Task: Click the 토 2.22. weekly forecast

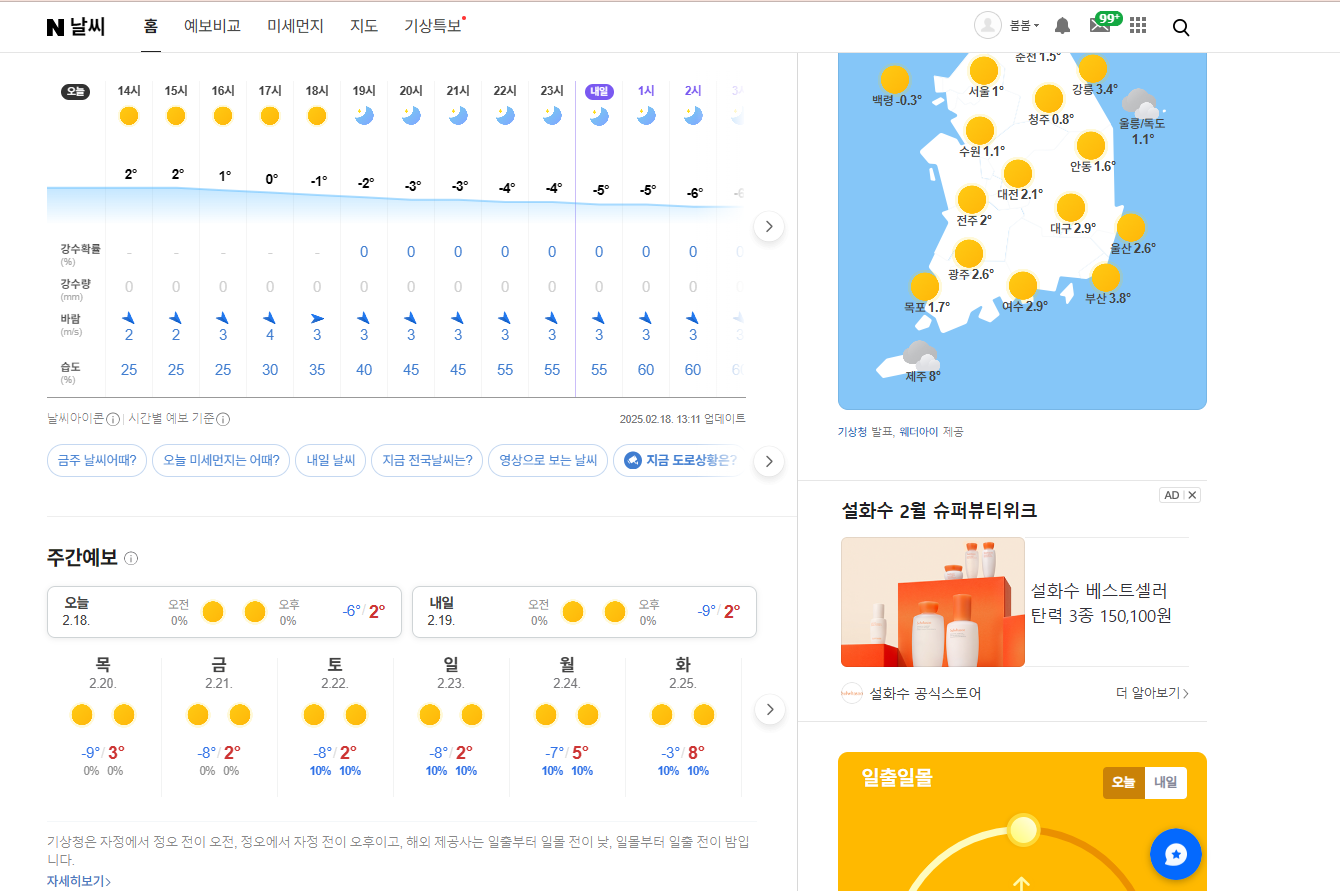Action: coord(335,716)
